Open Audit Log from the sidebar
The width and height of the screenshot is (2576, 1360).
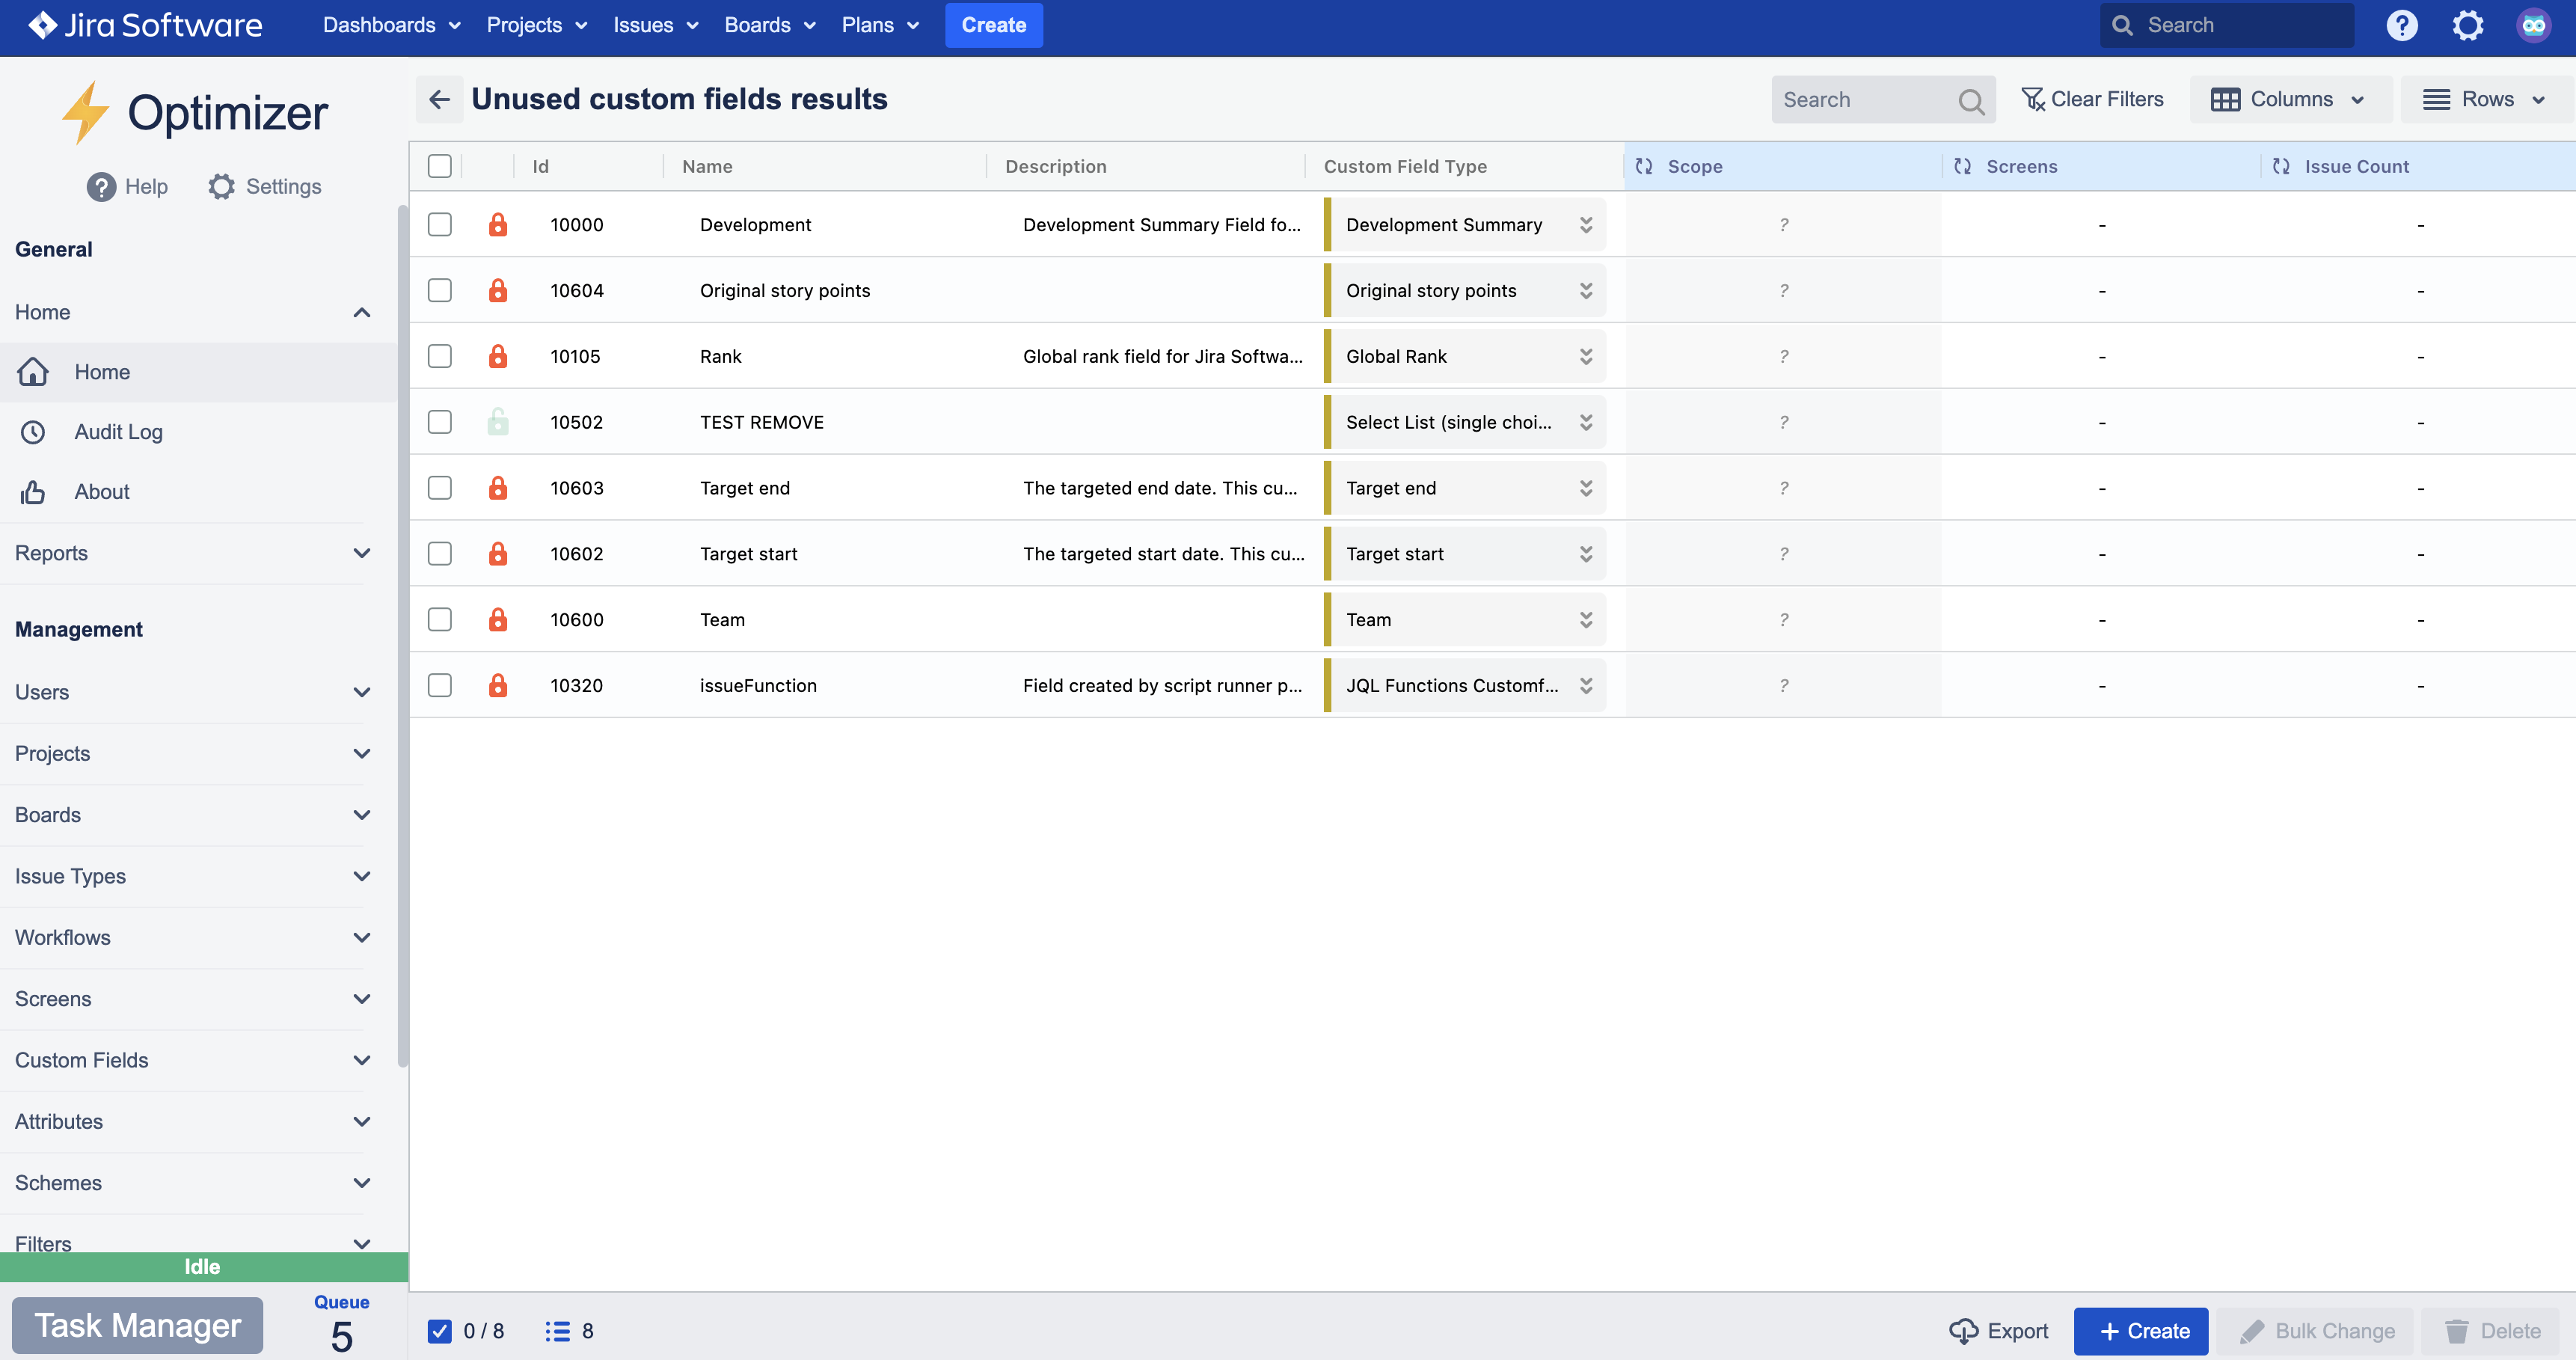coord(118,432)
